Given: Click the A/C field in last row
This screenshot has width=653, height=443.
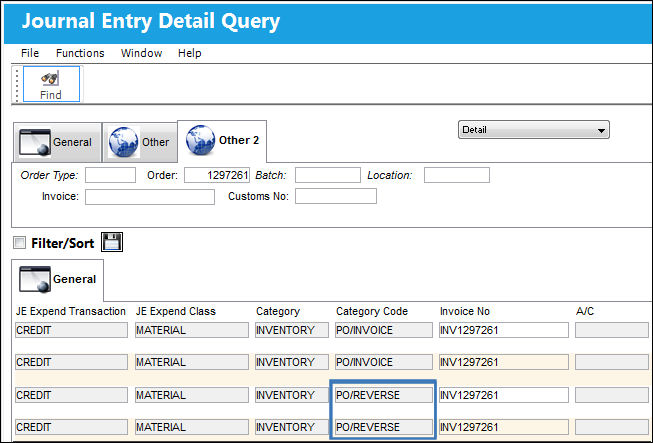Looking at the screenshot, I should (x=612, y=427).
